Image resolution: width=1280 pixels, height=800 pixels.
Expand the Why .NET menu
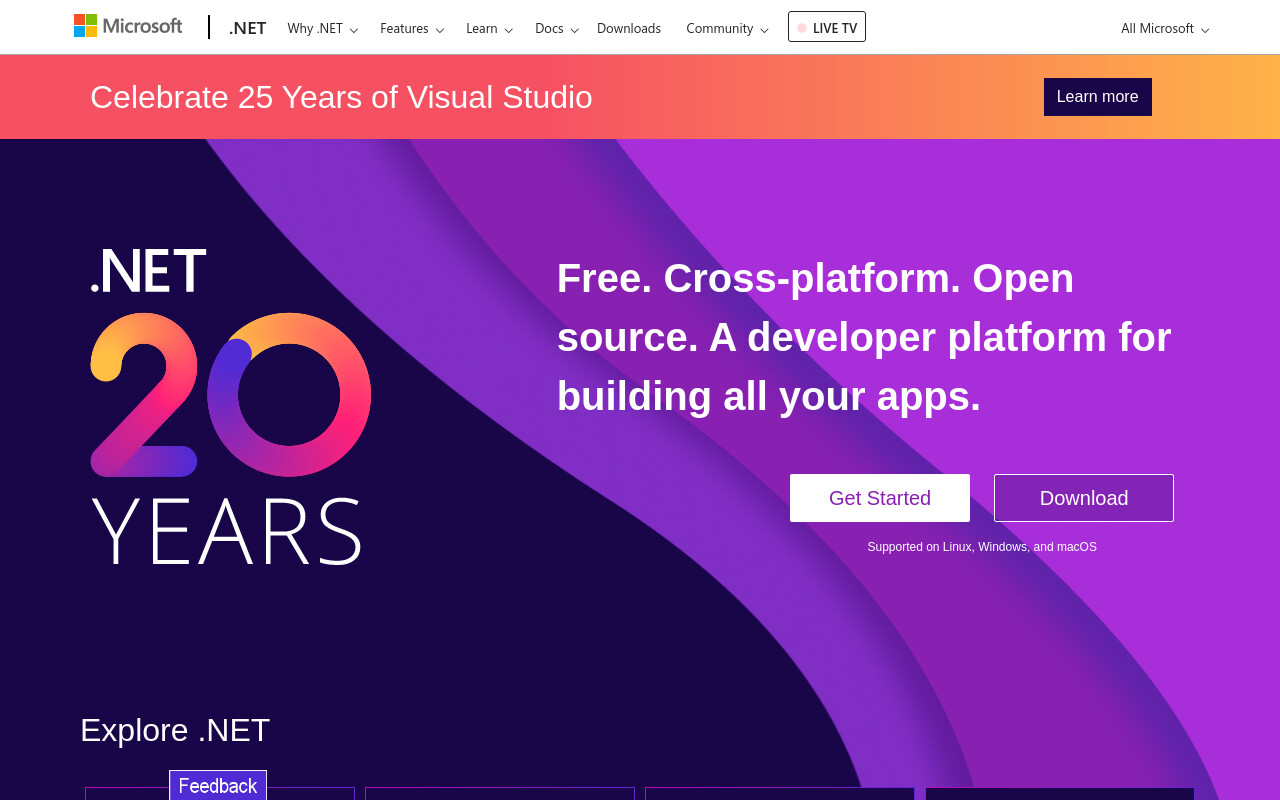coord(322,28)
